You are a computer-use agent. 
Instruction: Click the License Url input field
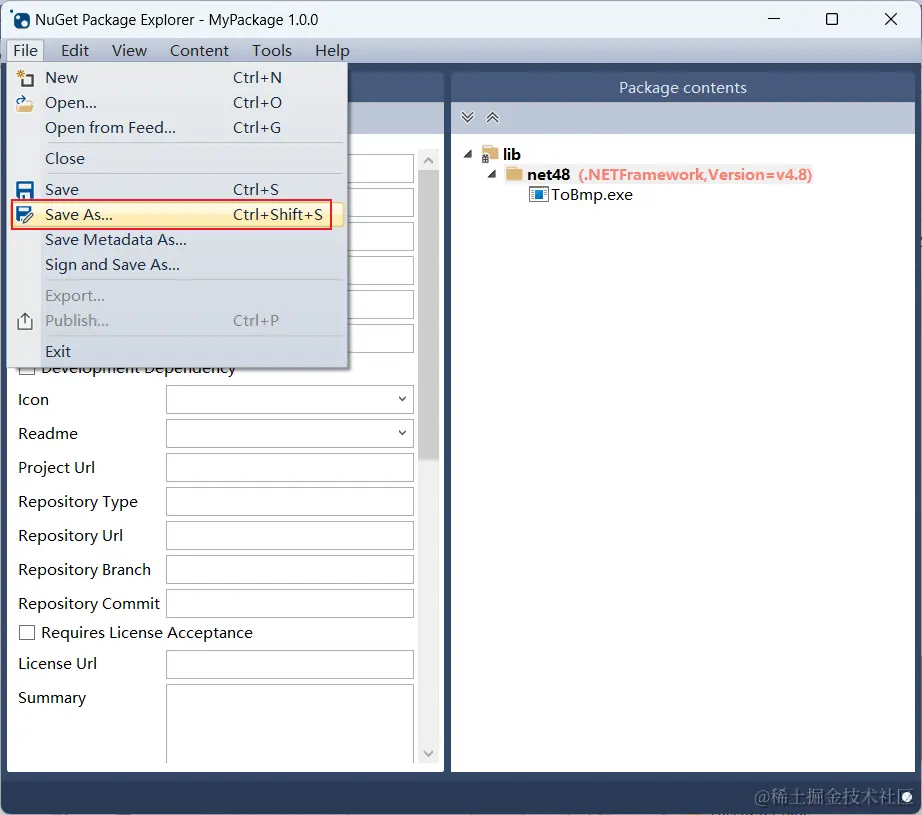click(x=290, y=664)
